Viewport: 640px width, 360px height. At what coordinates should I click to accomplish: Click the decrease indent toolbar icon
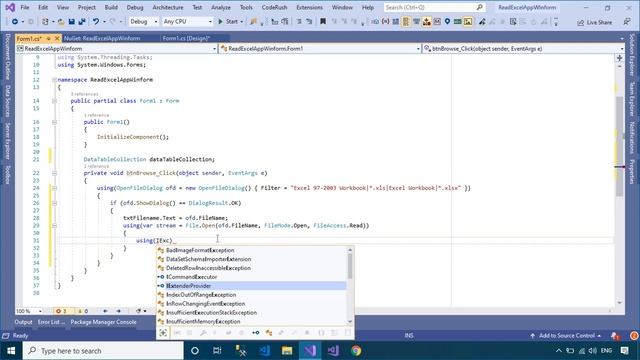299,22
